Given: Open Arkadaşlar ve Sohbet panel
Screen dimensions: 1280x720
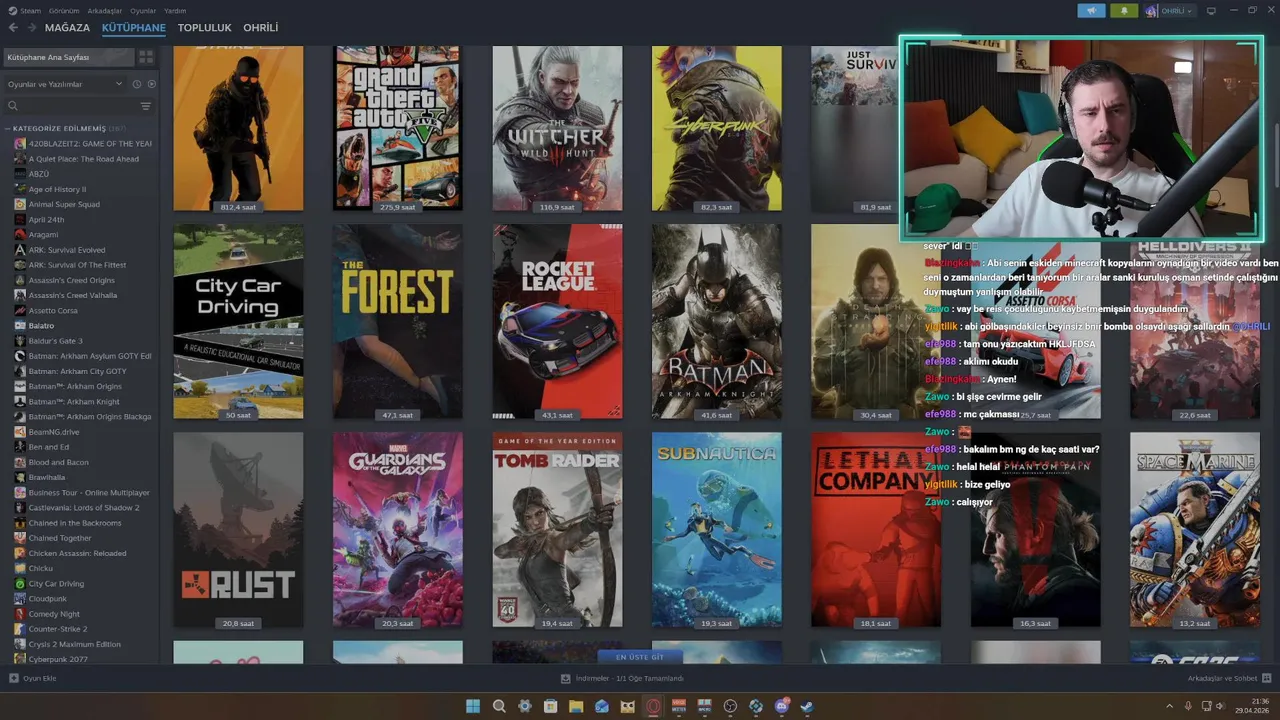Looking at the screenshot, I should tap(1222, 678).
